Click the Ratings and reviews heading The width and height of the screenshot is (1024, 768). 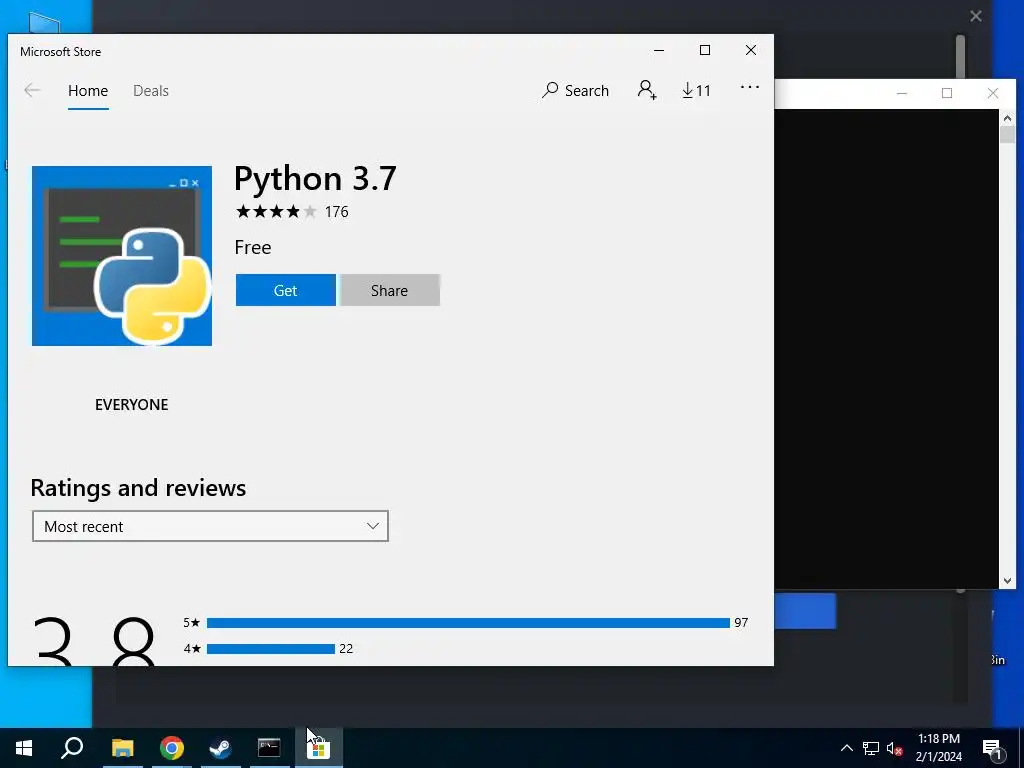coord(138,488)
